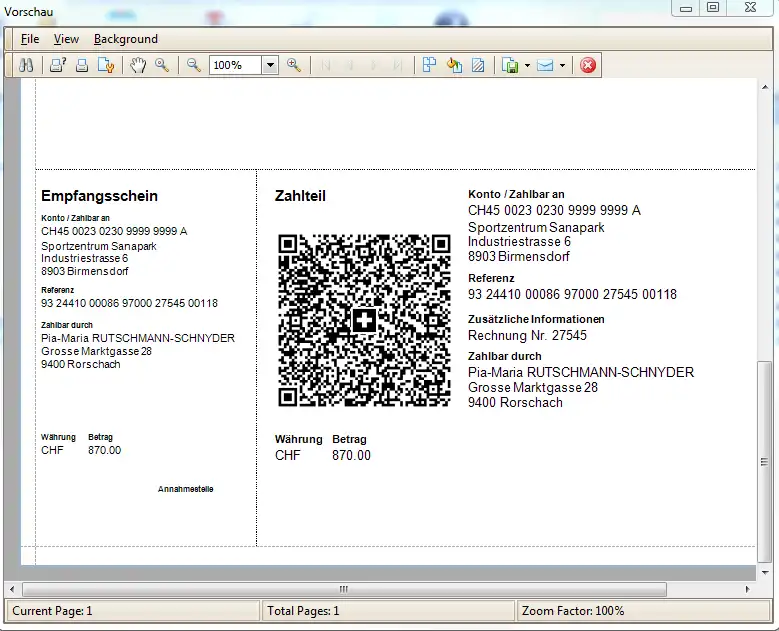Click the 100% zoom input field

click(x=235, y=65)
